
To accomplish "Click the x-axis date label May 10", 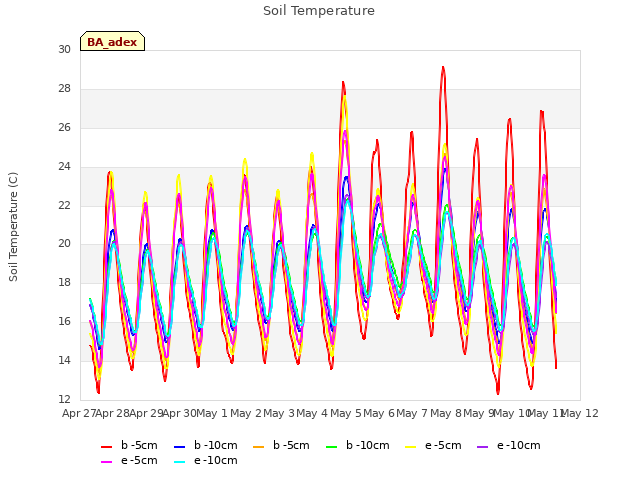I will point(511,414).
